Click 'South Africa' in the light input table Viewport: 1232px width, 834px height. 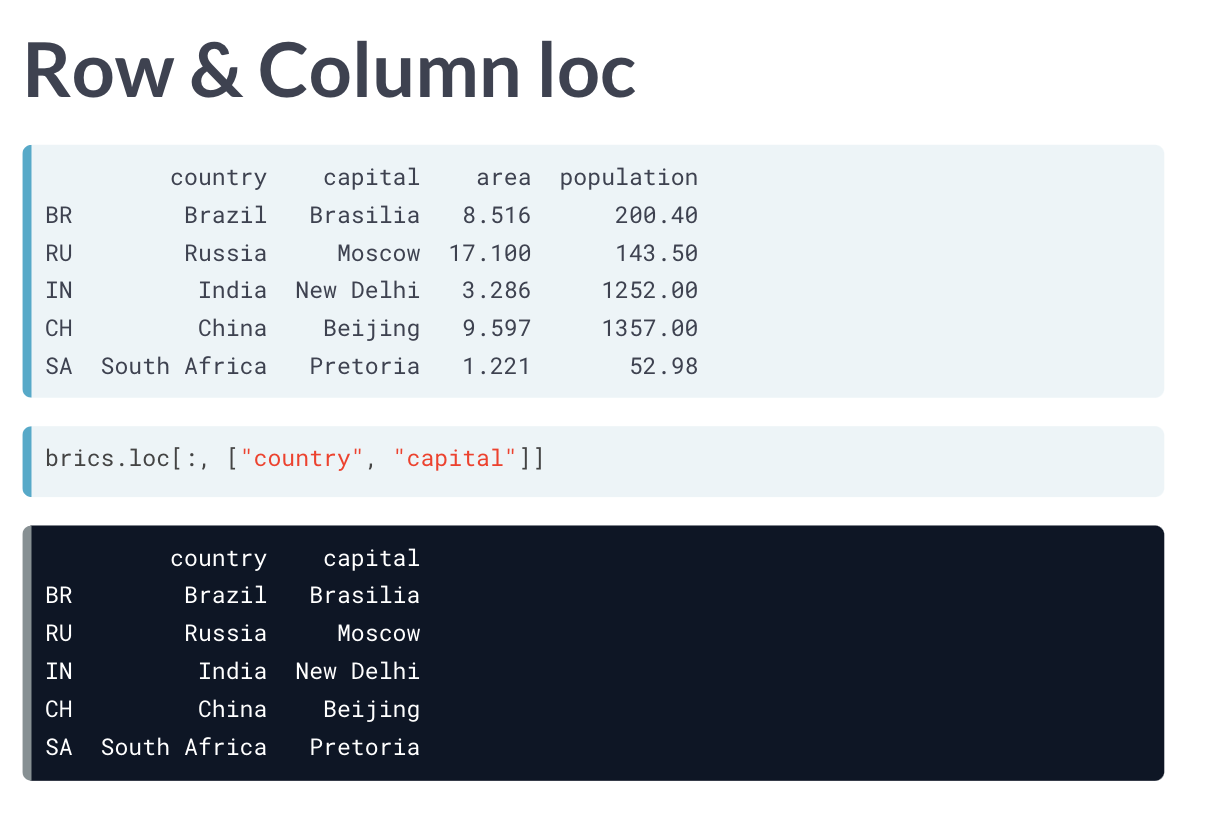tap(184, 366)
